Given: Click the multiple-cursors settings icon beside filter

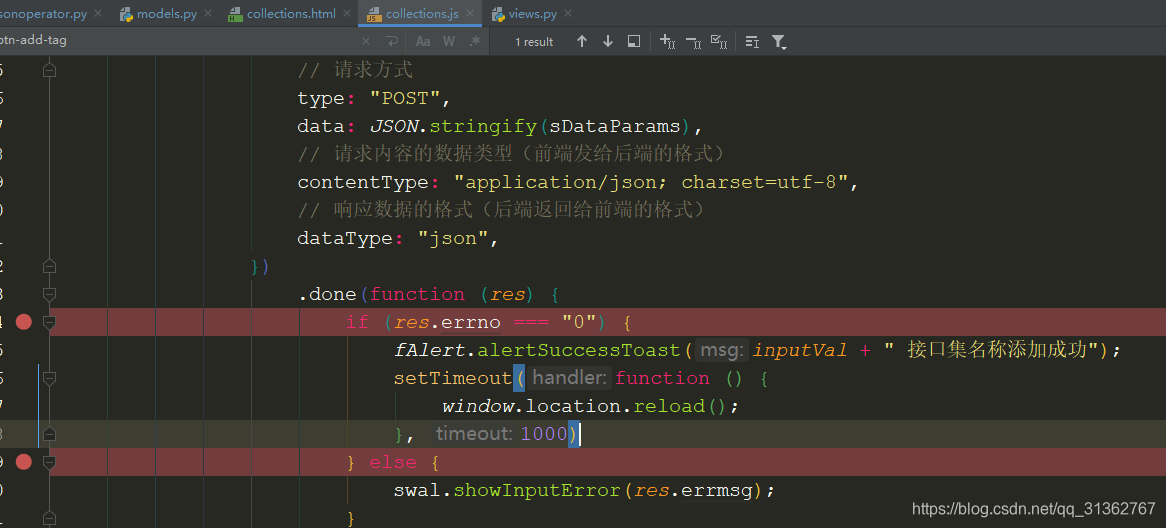Looking at the screenshot, I should coord(752,41).
